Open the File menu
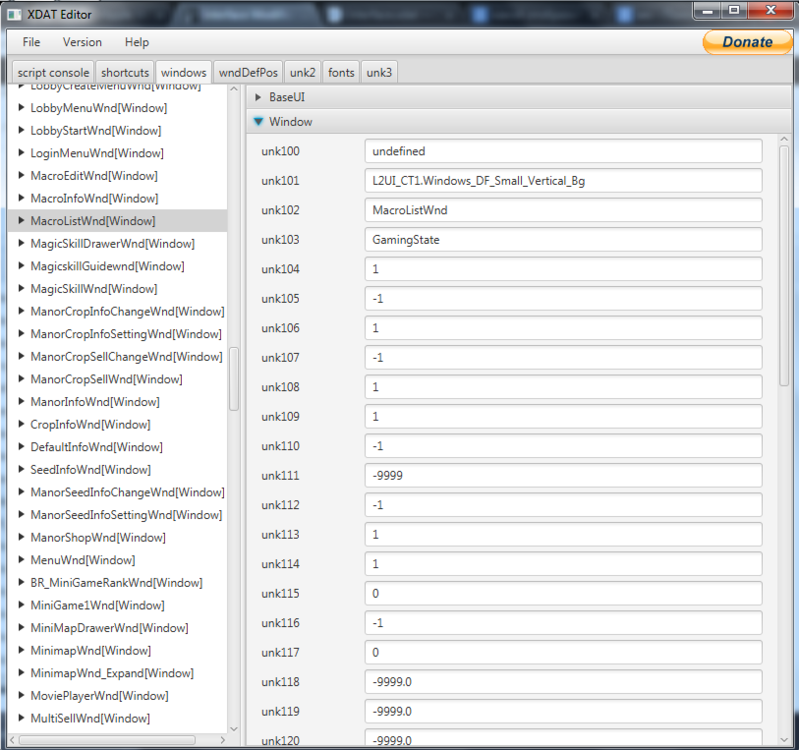Image resolution: width=799 pixels, height=750 pixels. point(32,42)
